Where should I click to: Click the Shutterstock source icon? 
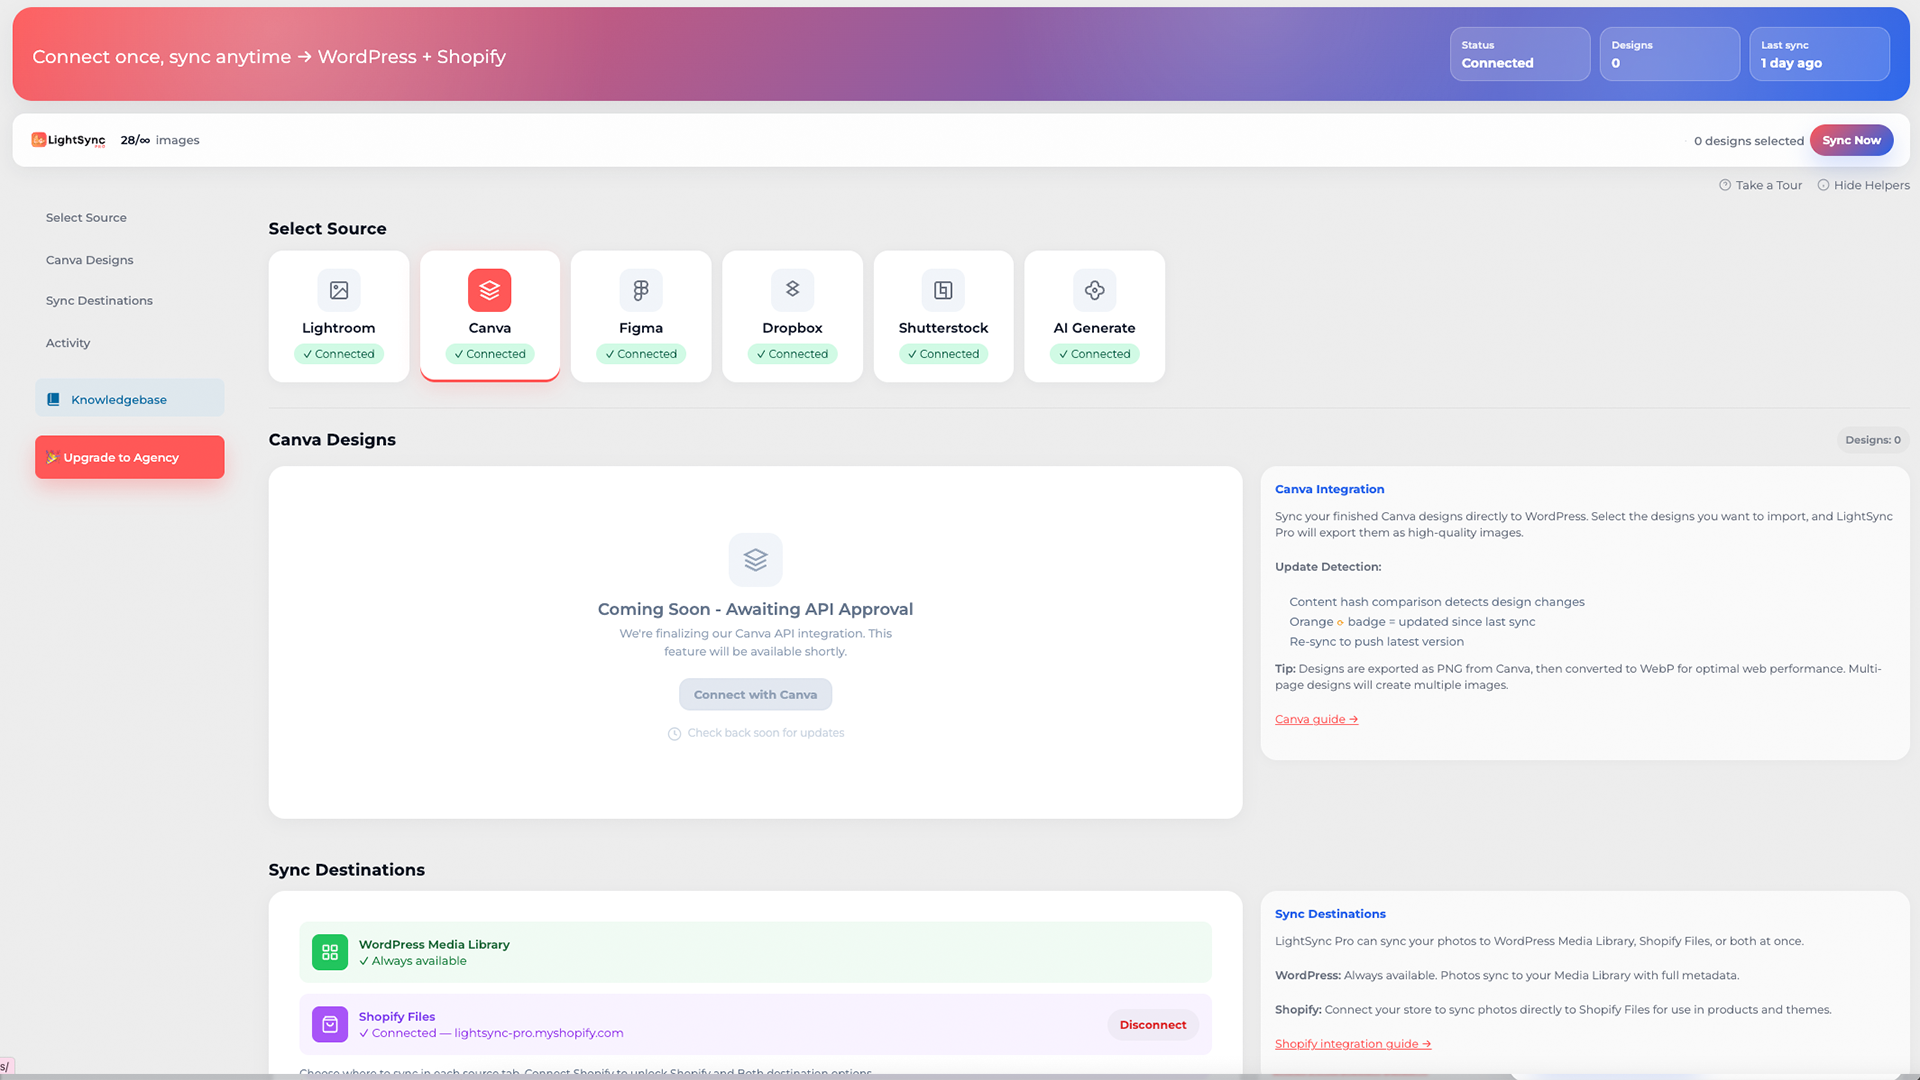tap(943, 290)
